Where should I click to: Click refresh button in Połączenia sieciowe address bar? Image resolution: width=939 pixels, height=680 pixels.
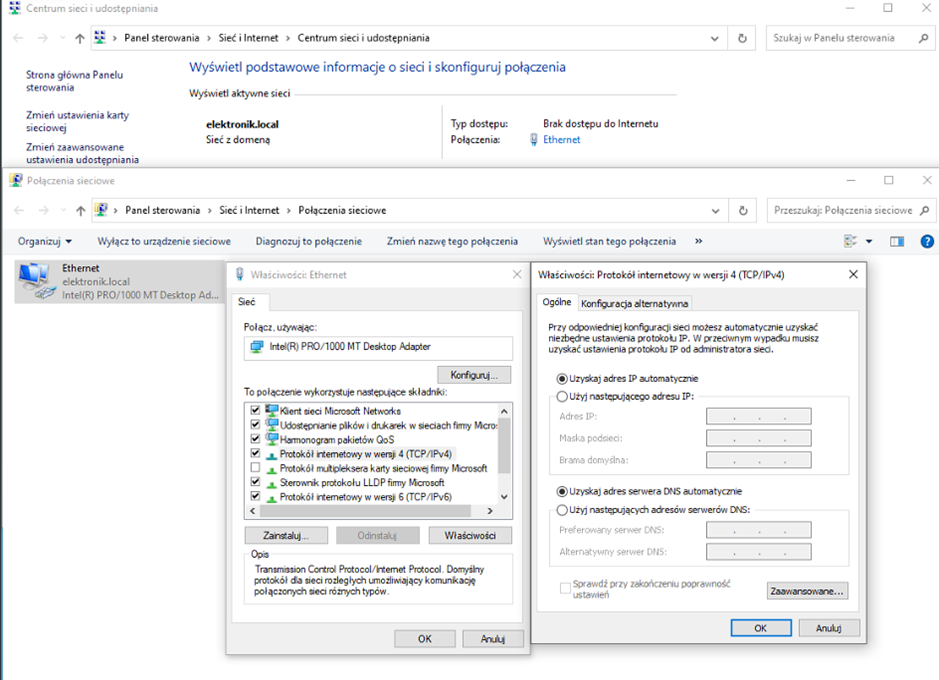(742, 211)
